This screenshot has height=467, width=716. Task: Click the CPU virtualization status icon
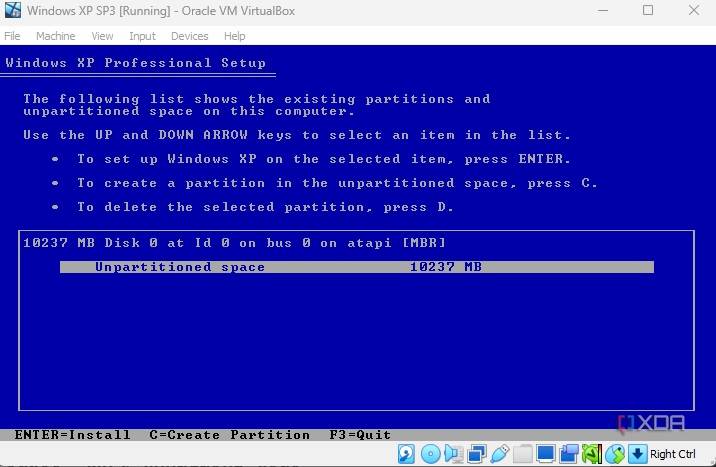592,454
